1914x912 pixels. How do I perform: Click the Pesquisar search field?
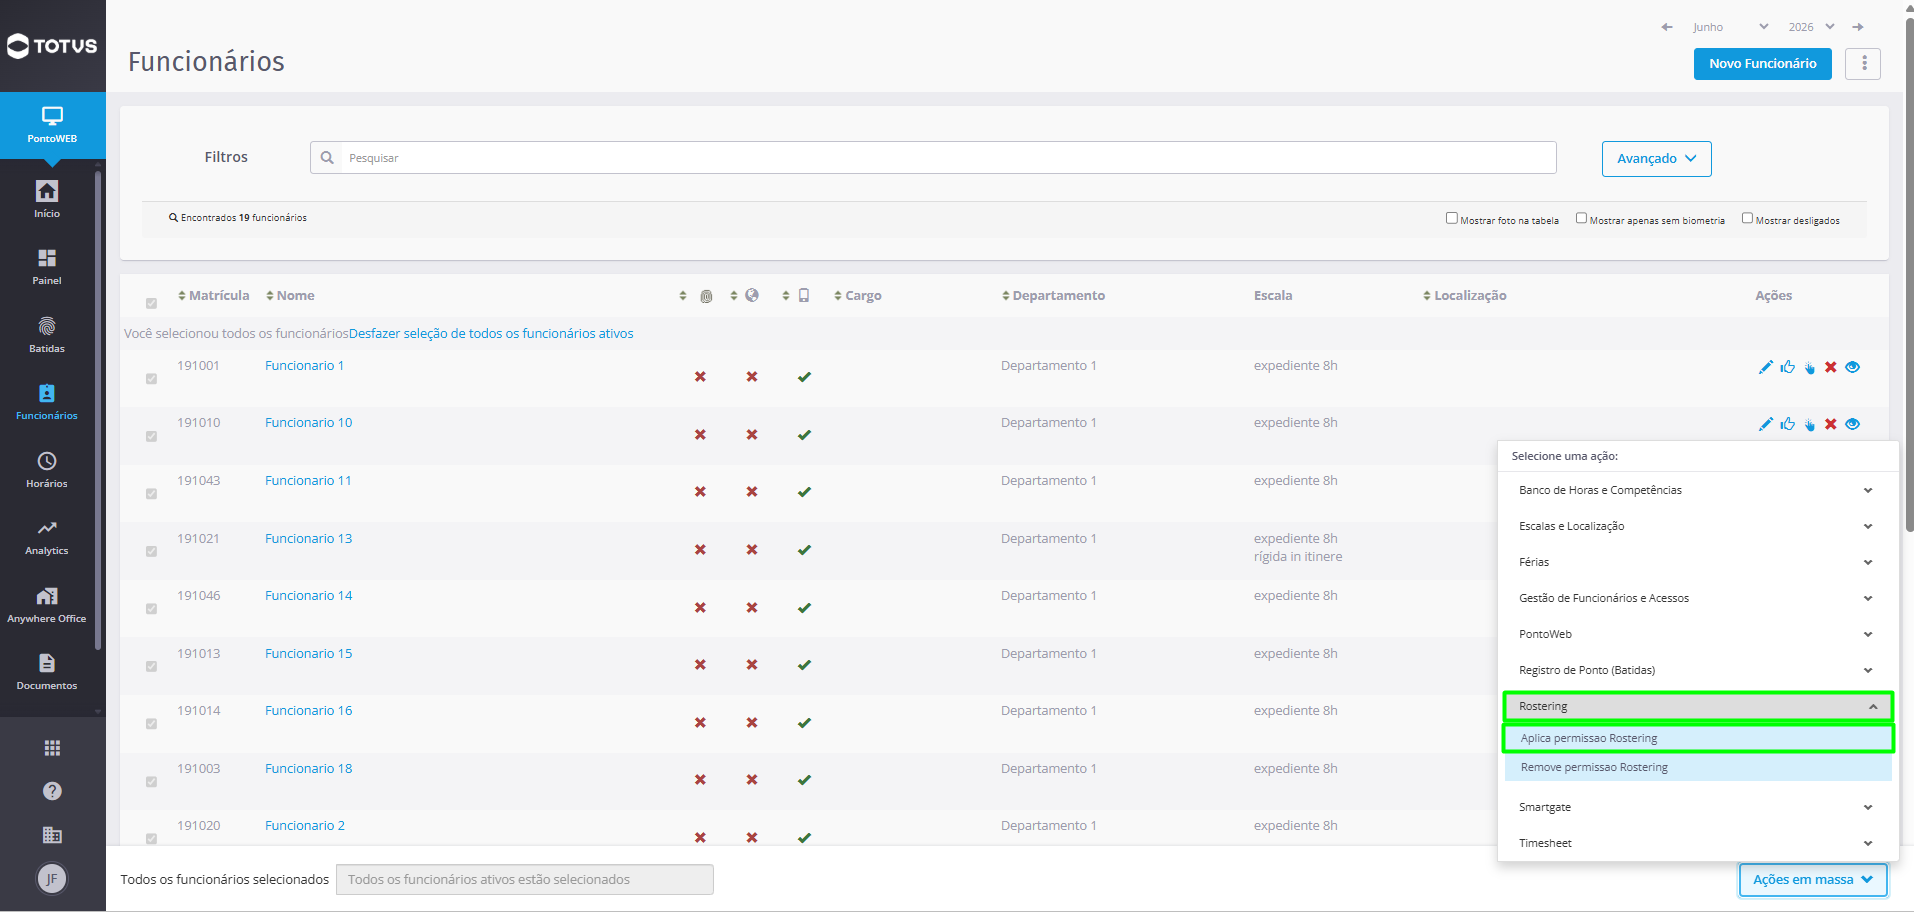(933, 158)
